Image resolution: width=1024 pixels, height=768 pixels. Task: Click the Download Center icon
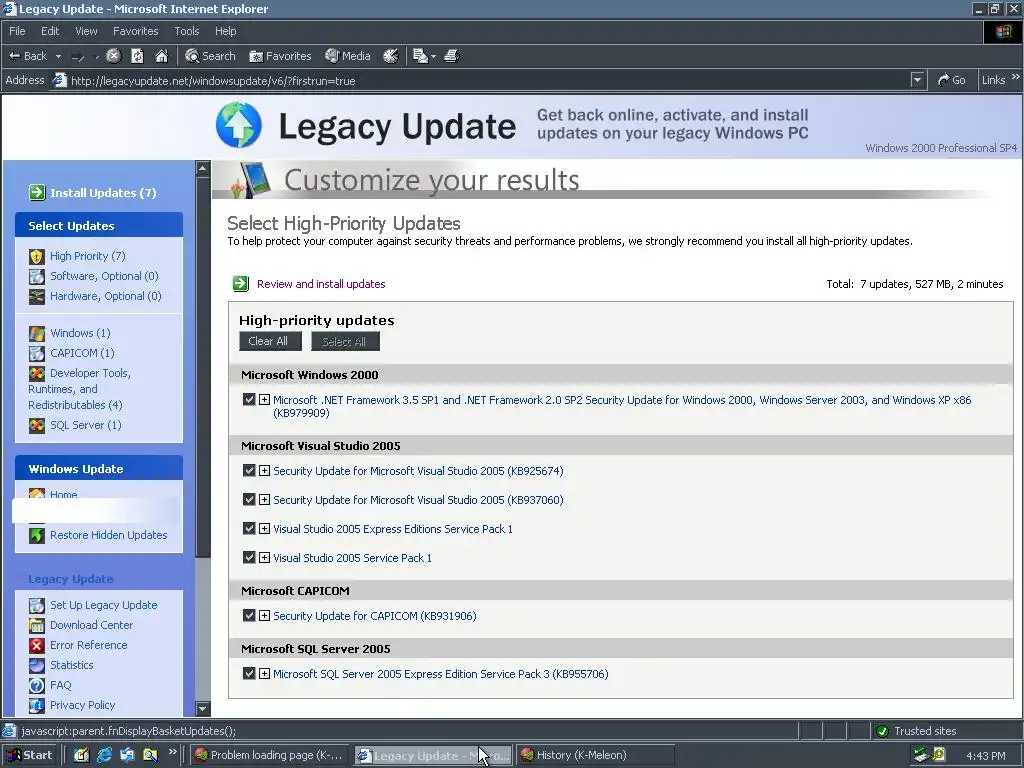[37, 626]
